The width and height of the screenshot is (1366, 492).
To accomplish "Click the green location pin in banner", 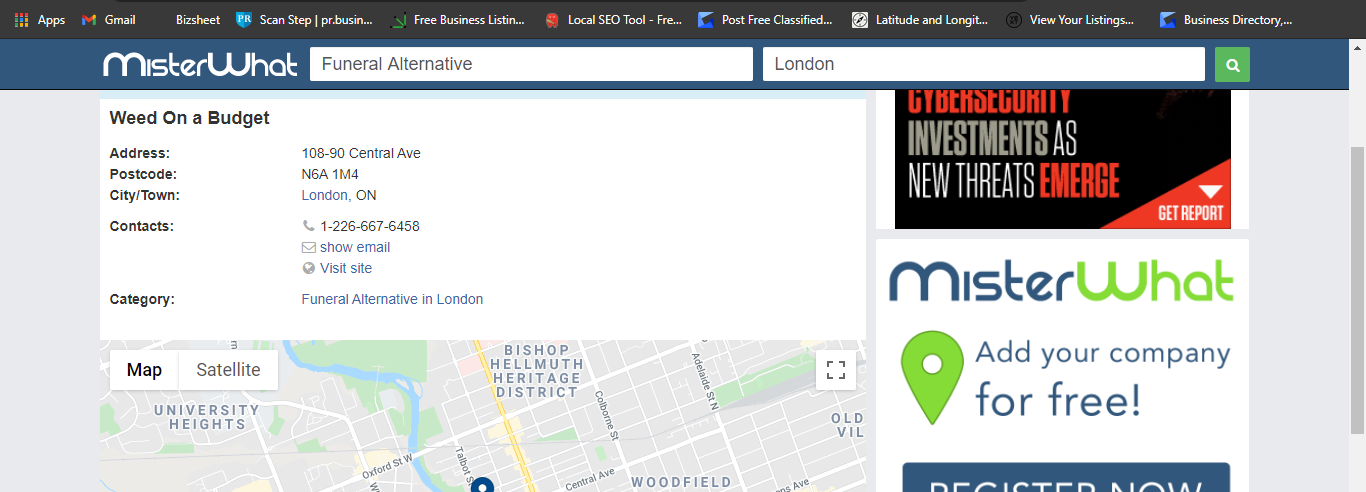I will tap(931, 378).
